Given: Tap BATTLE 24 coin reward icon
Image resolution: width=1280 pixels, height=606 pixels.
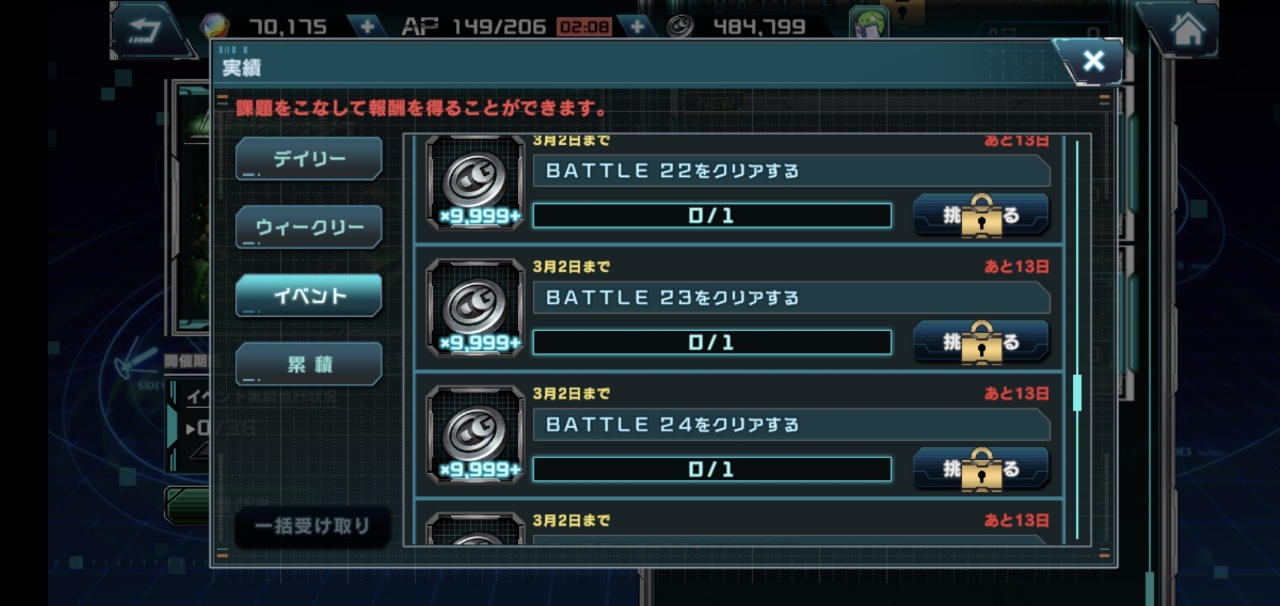Looking at the screenshot, I should [x=475, y=435].
